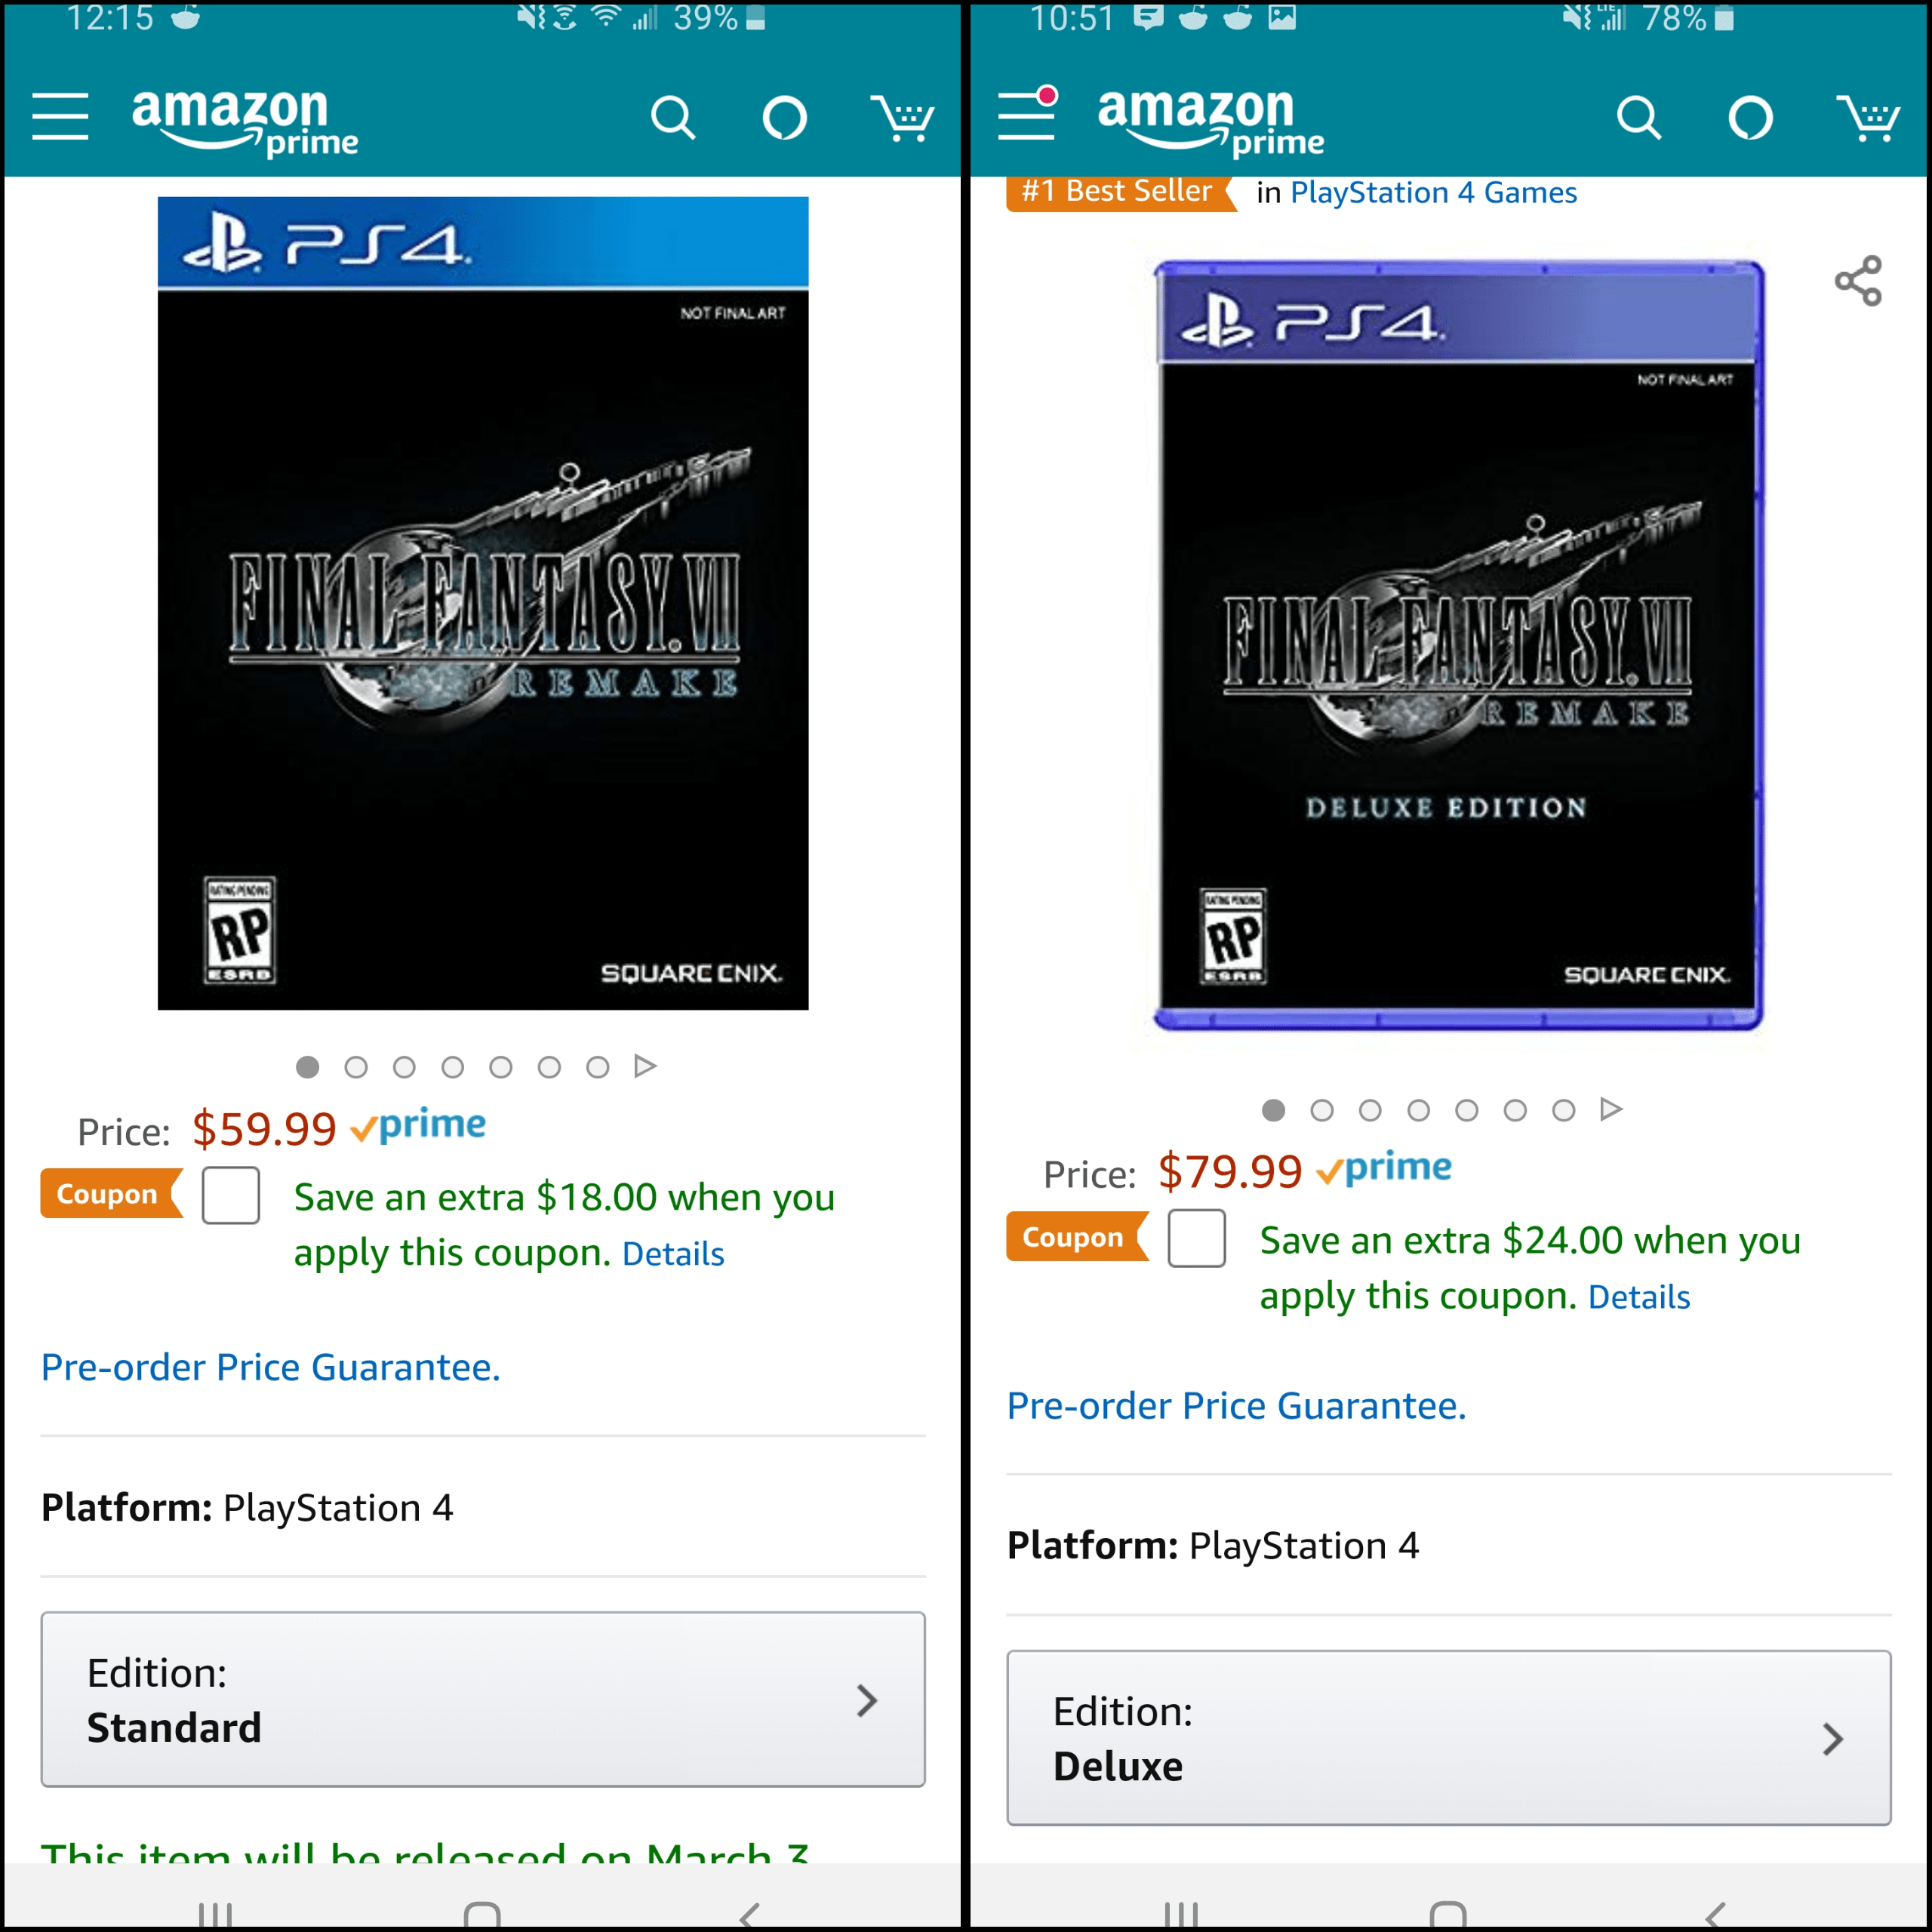Viewport: 1932px width, 1932px height.
Task: Select the fourth carousel dot indicator
Action: 452,1067
